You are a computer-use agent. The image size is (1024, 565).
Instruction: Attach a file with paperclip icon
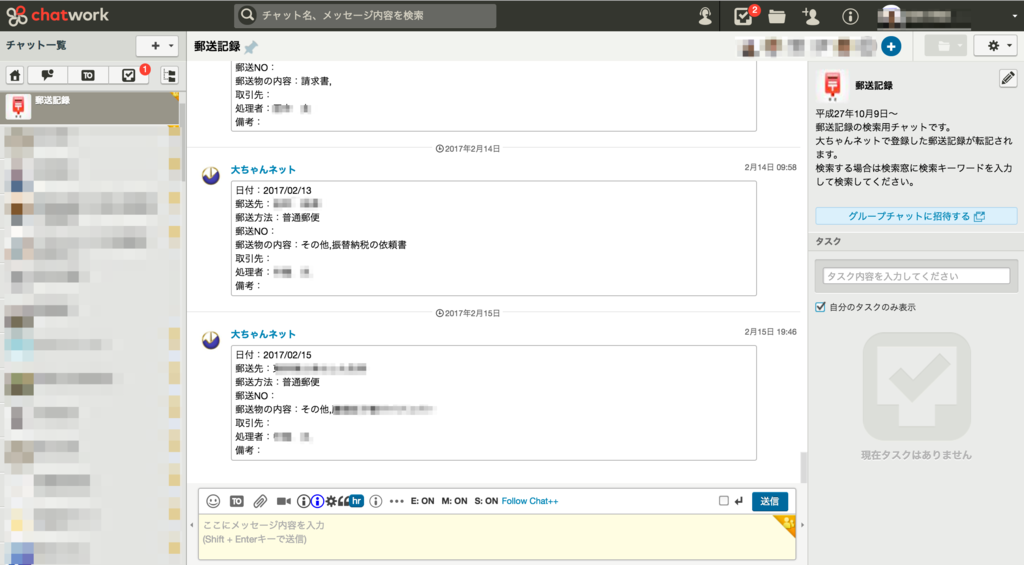(x=260, y=501)
